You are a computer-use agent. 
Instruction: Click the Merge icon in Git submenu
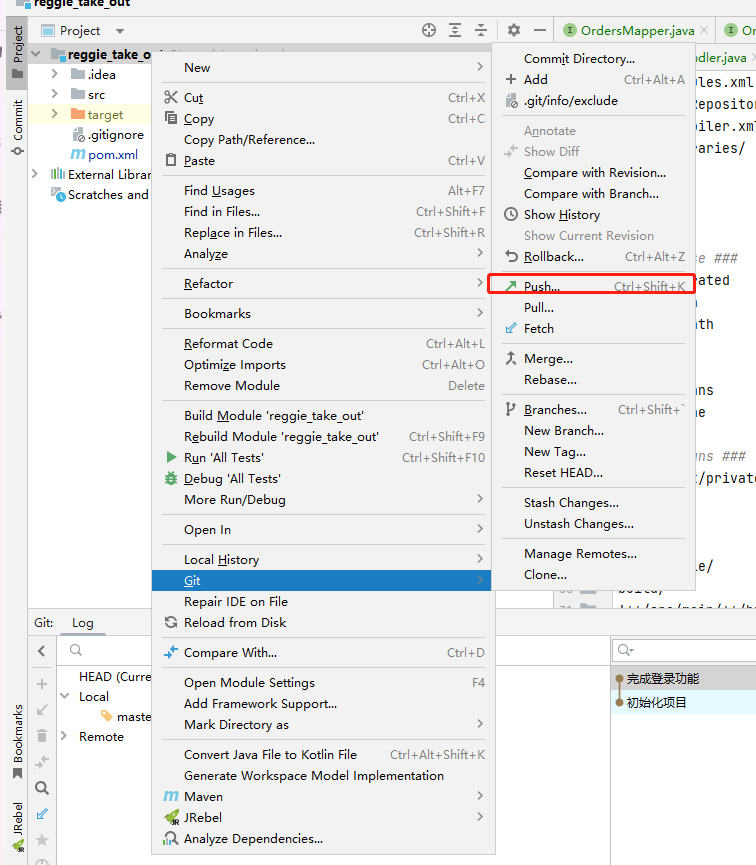click(x=511, y=359)
